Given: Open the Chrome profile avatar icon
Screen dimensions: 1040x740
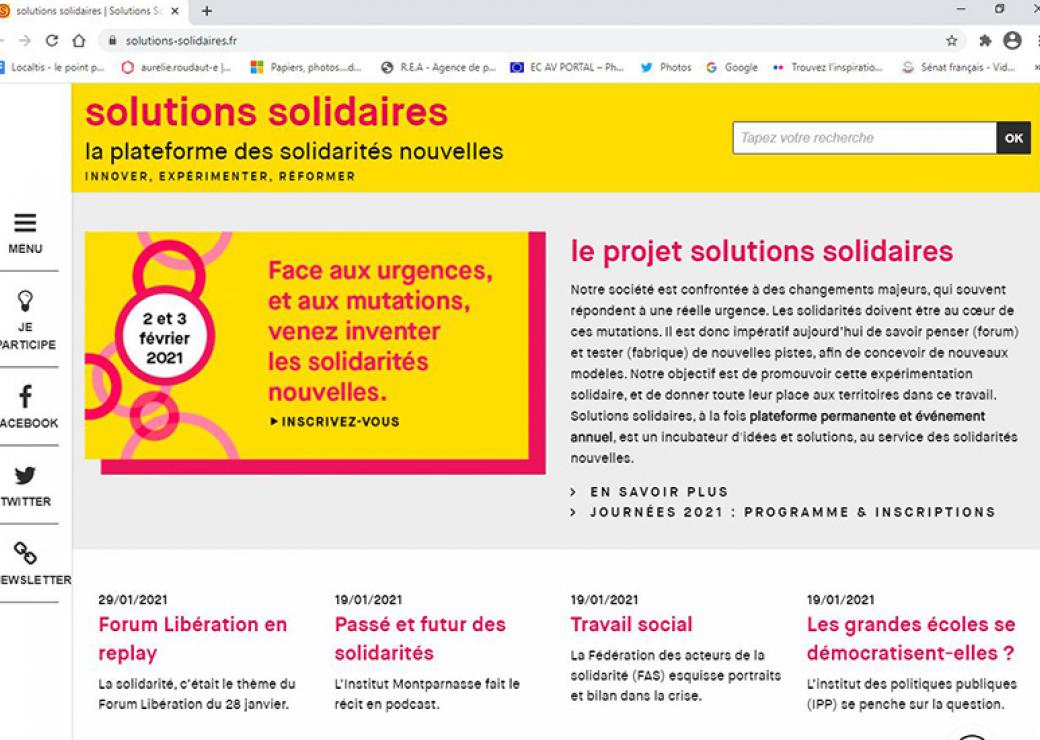Looking at the screenshot, I should tap(1012, 40).
